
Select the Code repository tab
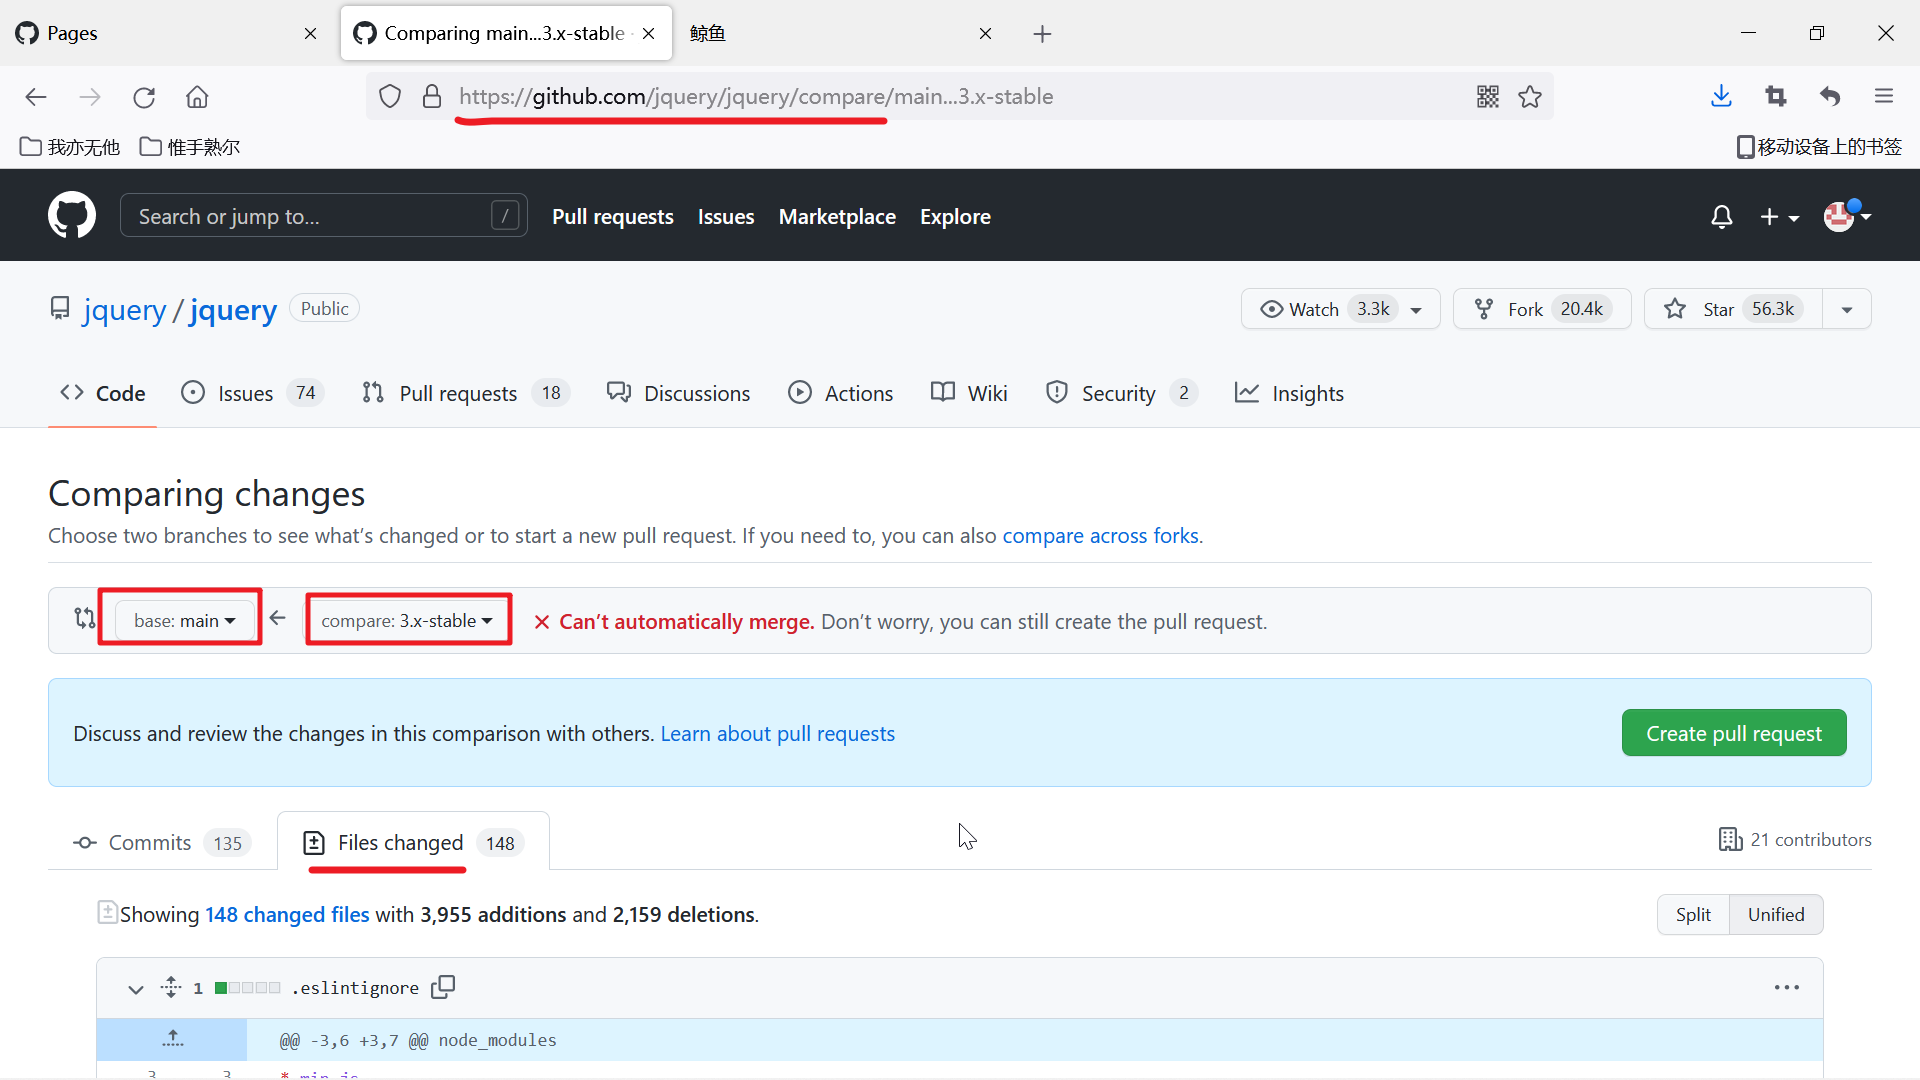[x=103, y=393]
